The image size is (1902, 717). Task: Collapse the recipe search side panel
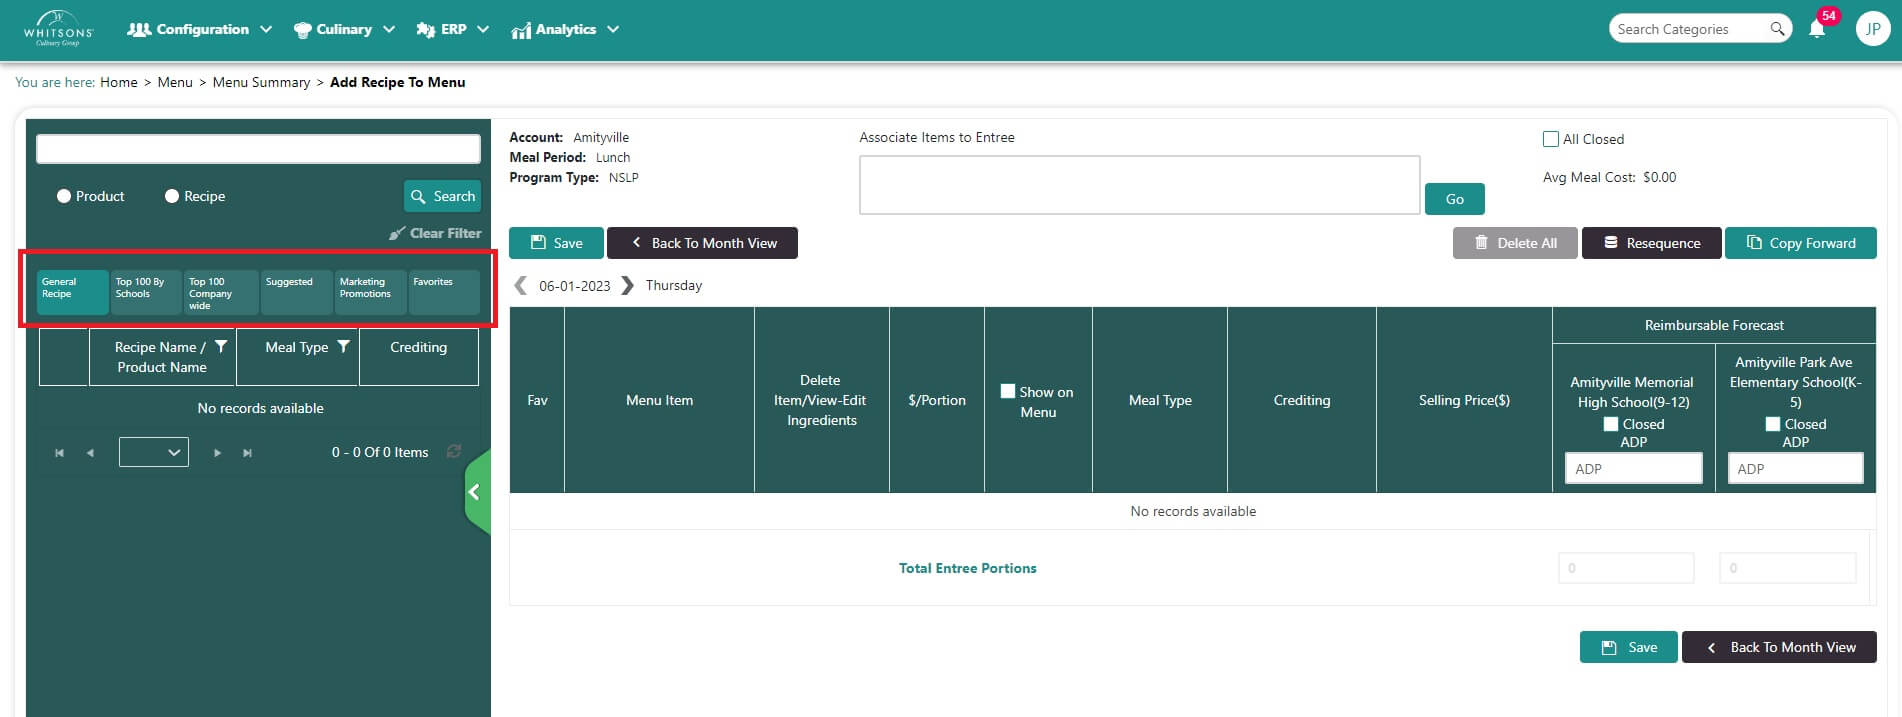coord(476,492)
